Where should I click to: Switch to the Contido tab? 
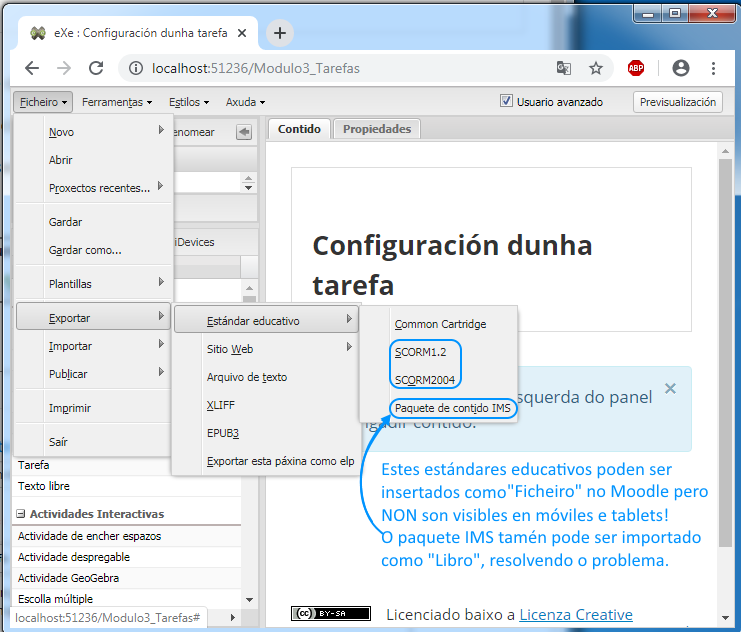pyautogui.click(x=299, y=129)
